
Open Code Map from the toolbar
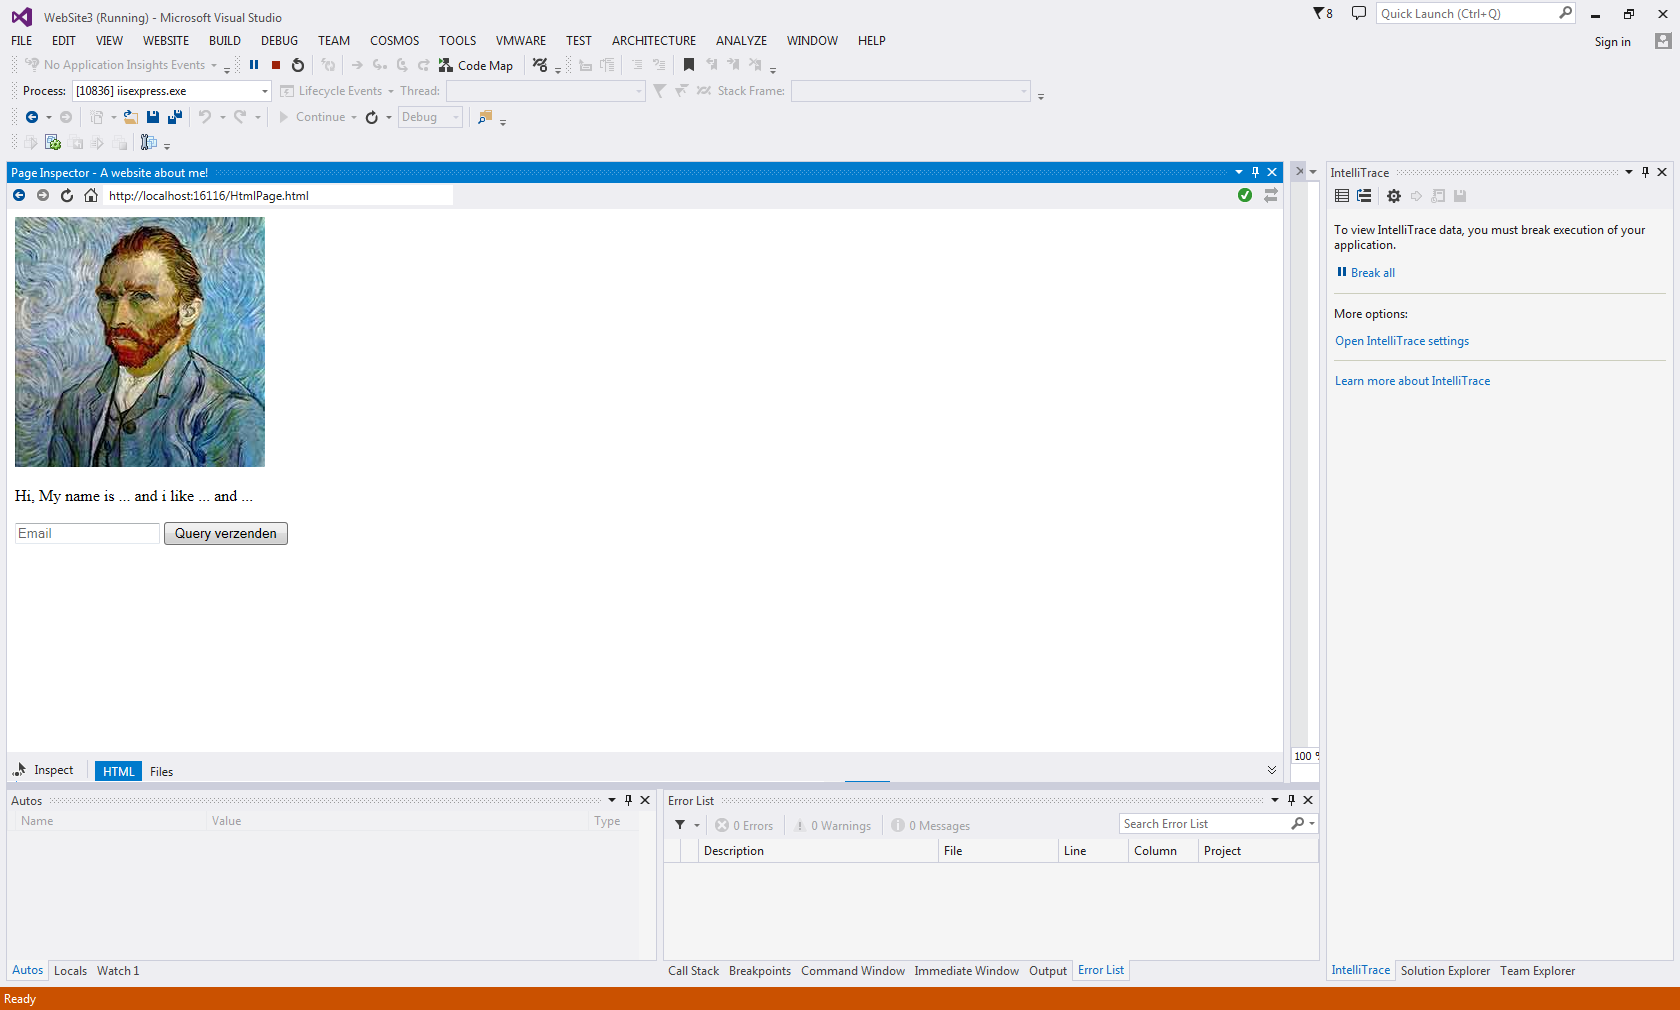[477, 65]
